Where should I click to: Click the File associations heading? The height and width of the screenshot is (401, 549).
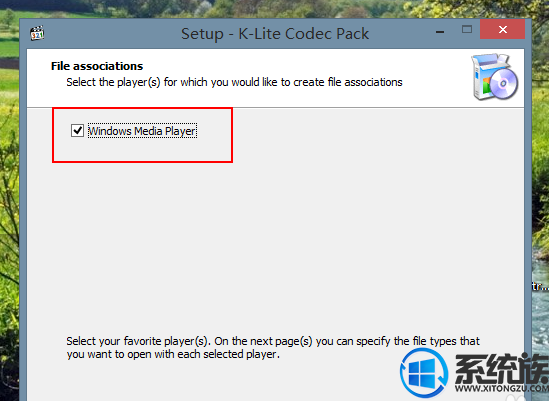(x=97, y=66)
